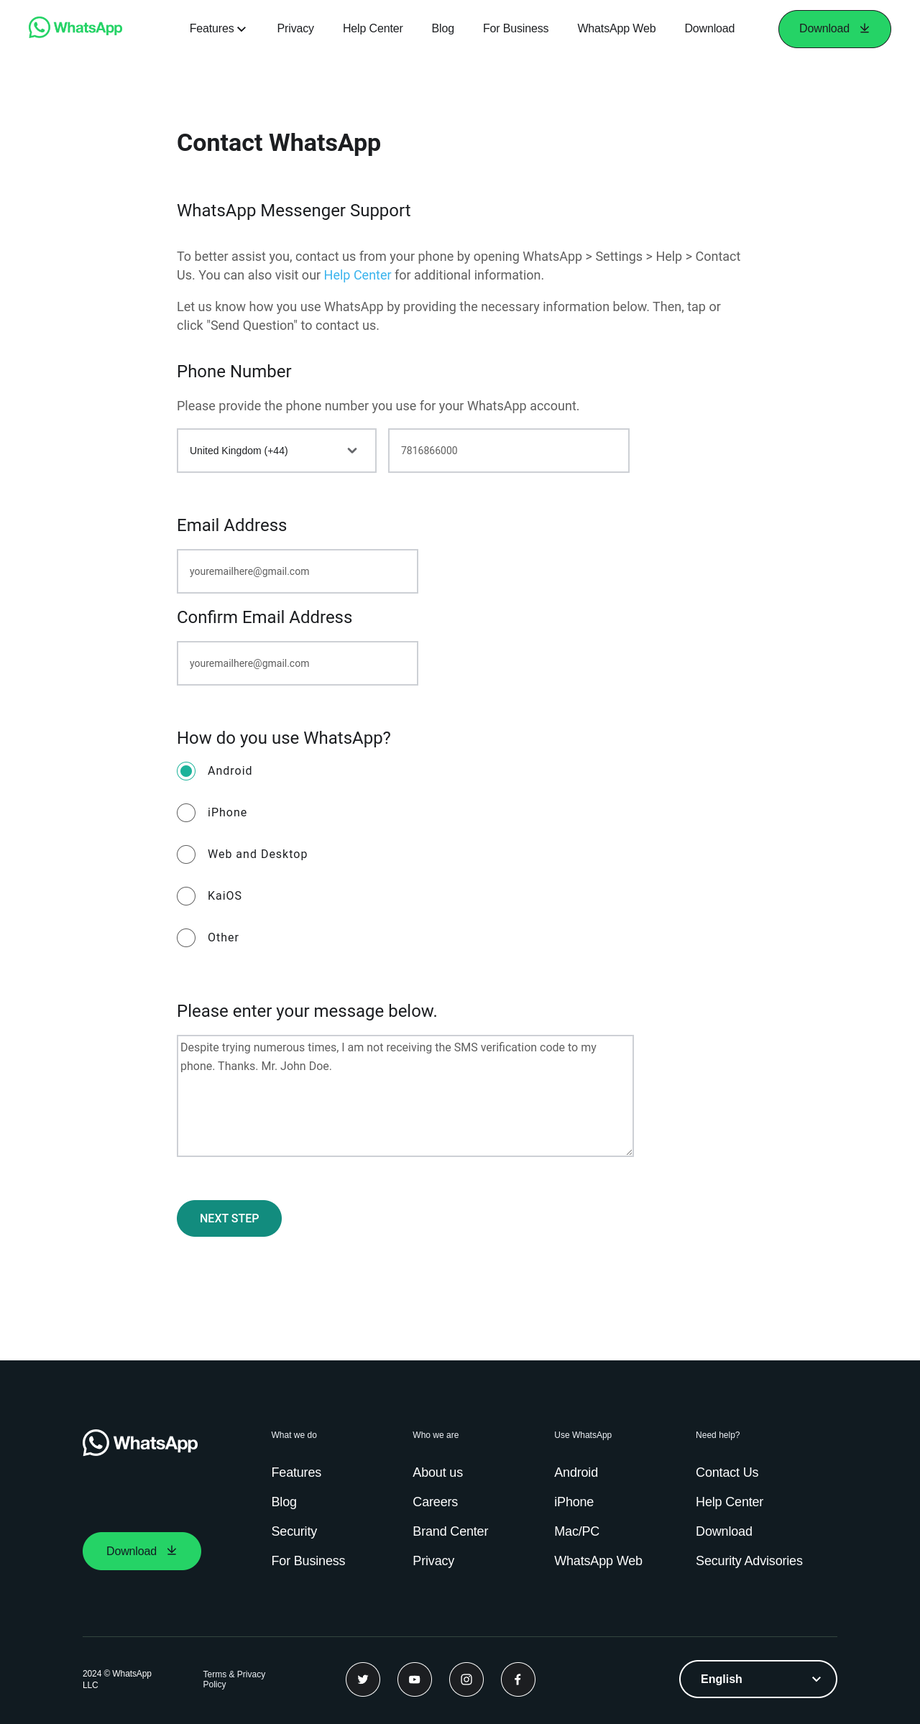The image size is (920, 1724).
Task: Expand the Features menu in the navbar
Action: pyautogui.click(x=217, y=29)
